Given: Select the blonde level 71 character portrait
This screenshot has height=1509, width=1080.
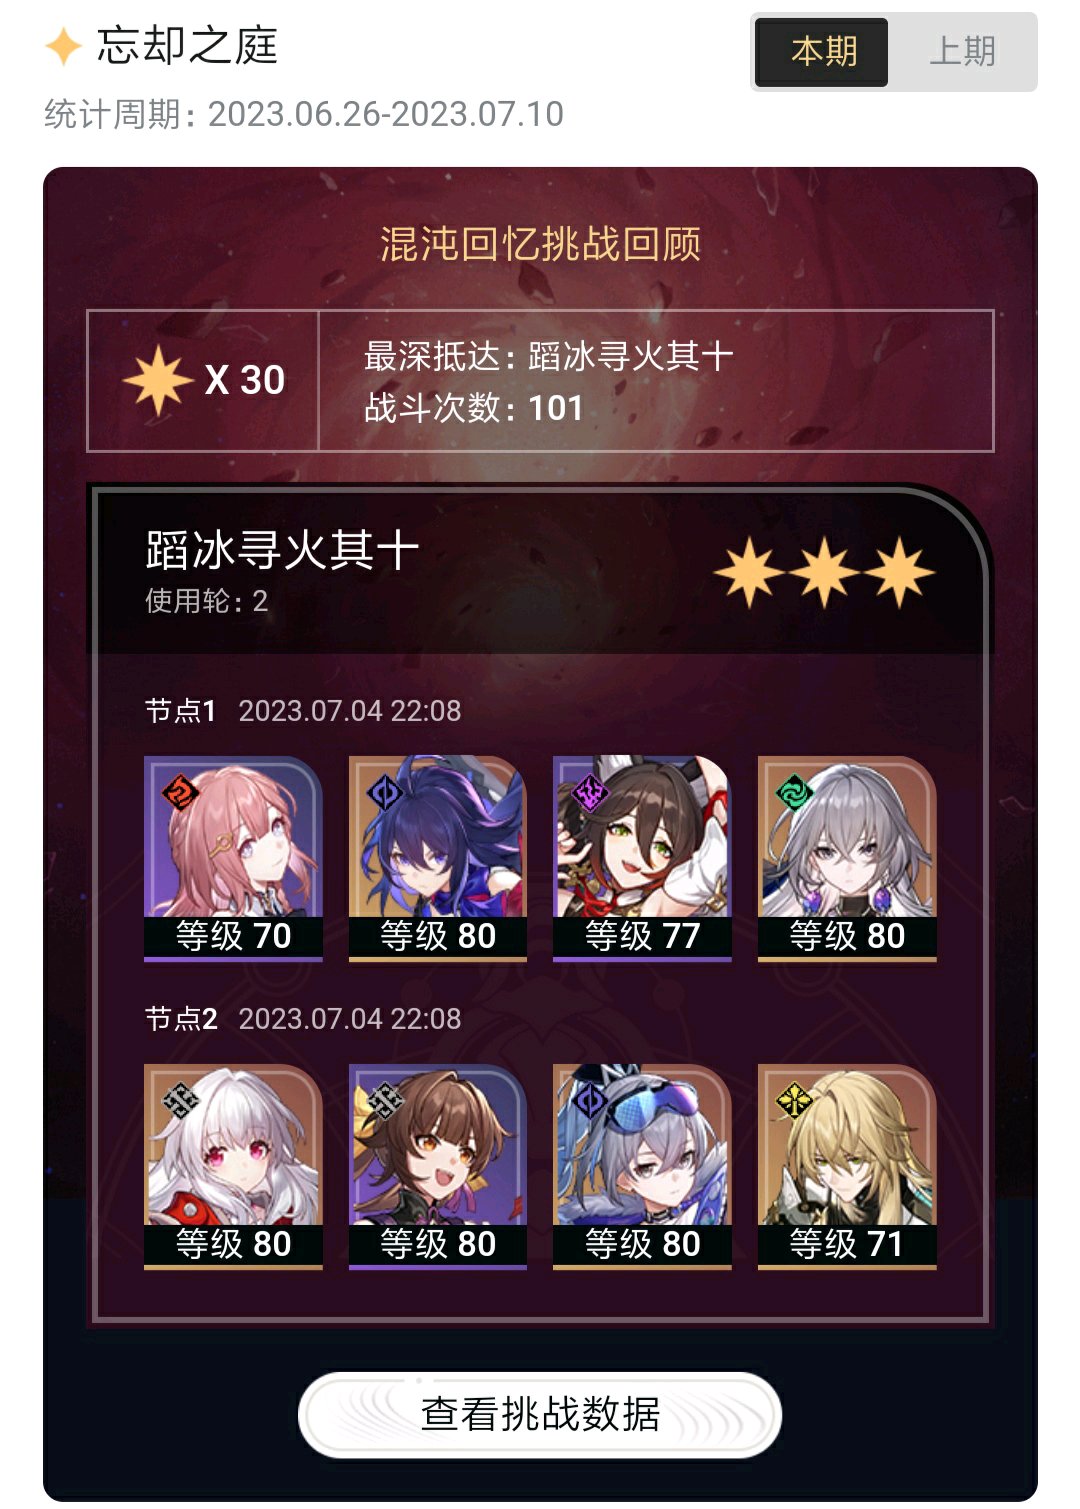Looking at the screenshot, I should pyautogui.click(x=847, y=1167).
